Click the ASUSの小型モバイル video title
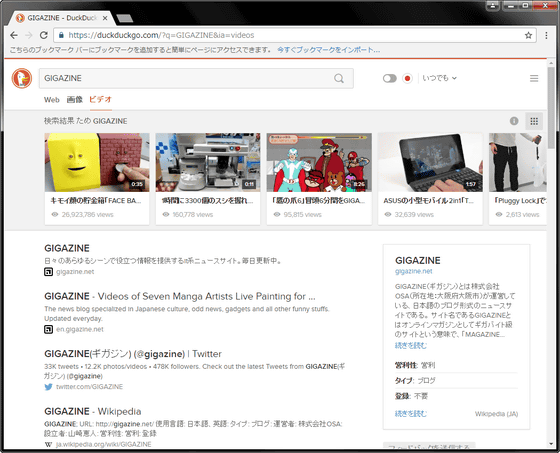Image resolution: width=560 pixels, height=453 pixels. coord(429,201)
